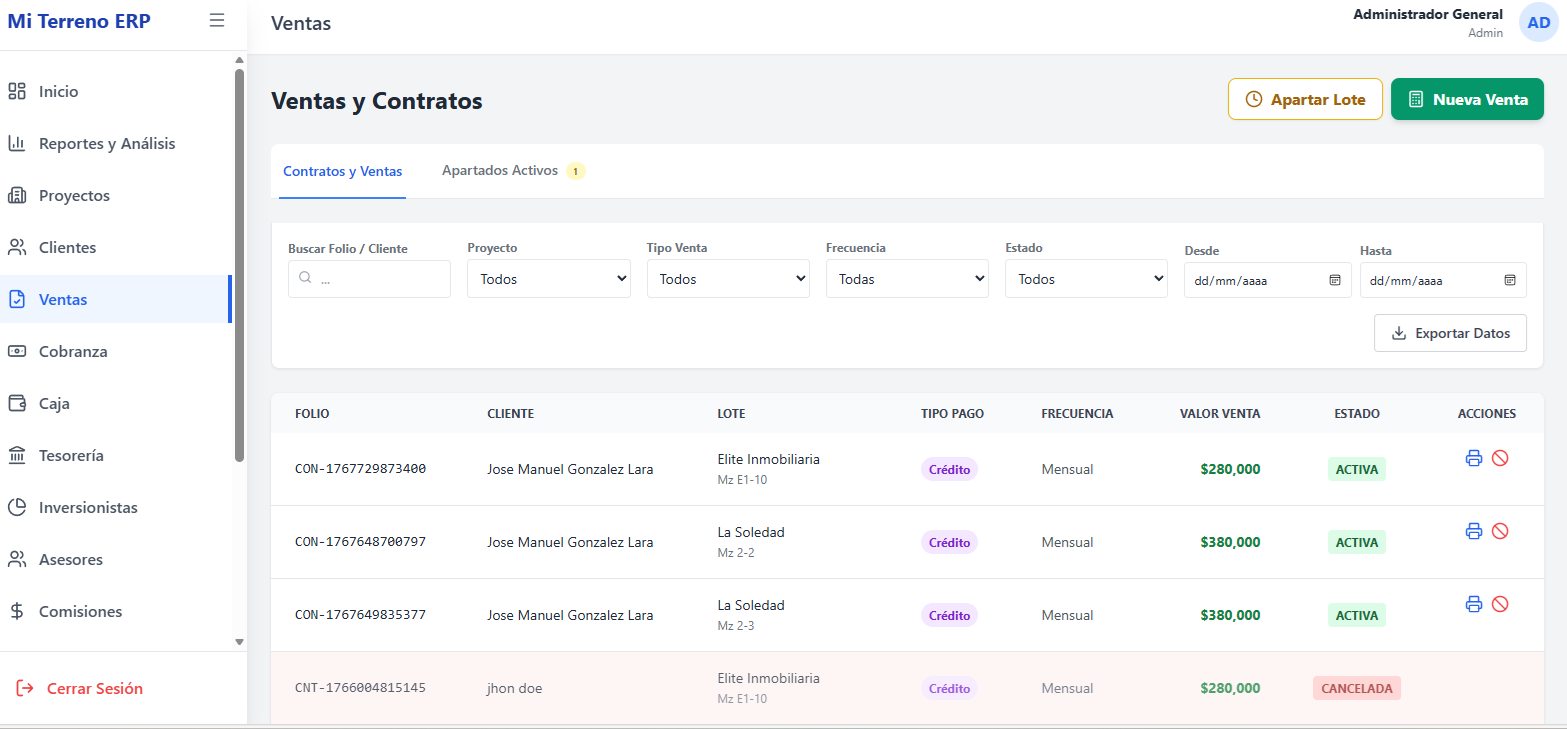Click the Exportar Datos button

pyautogui.click(x=1450, y=333)
